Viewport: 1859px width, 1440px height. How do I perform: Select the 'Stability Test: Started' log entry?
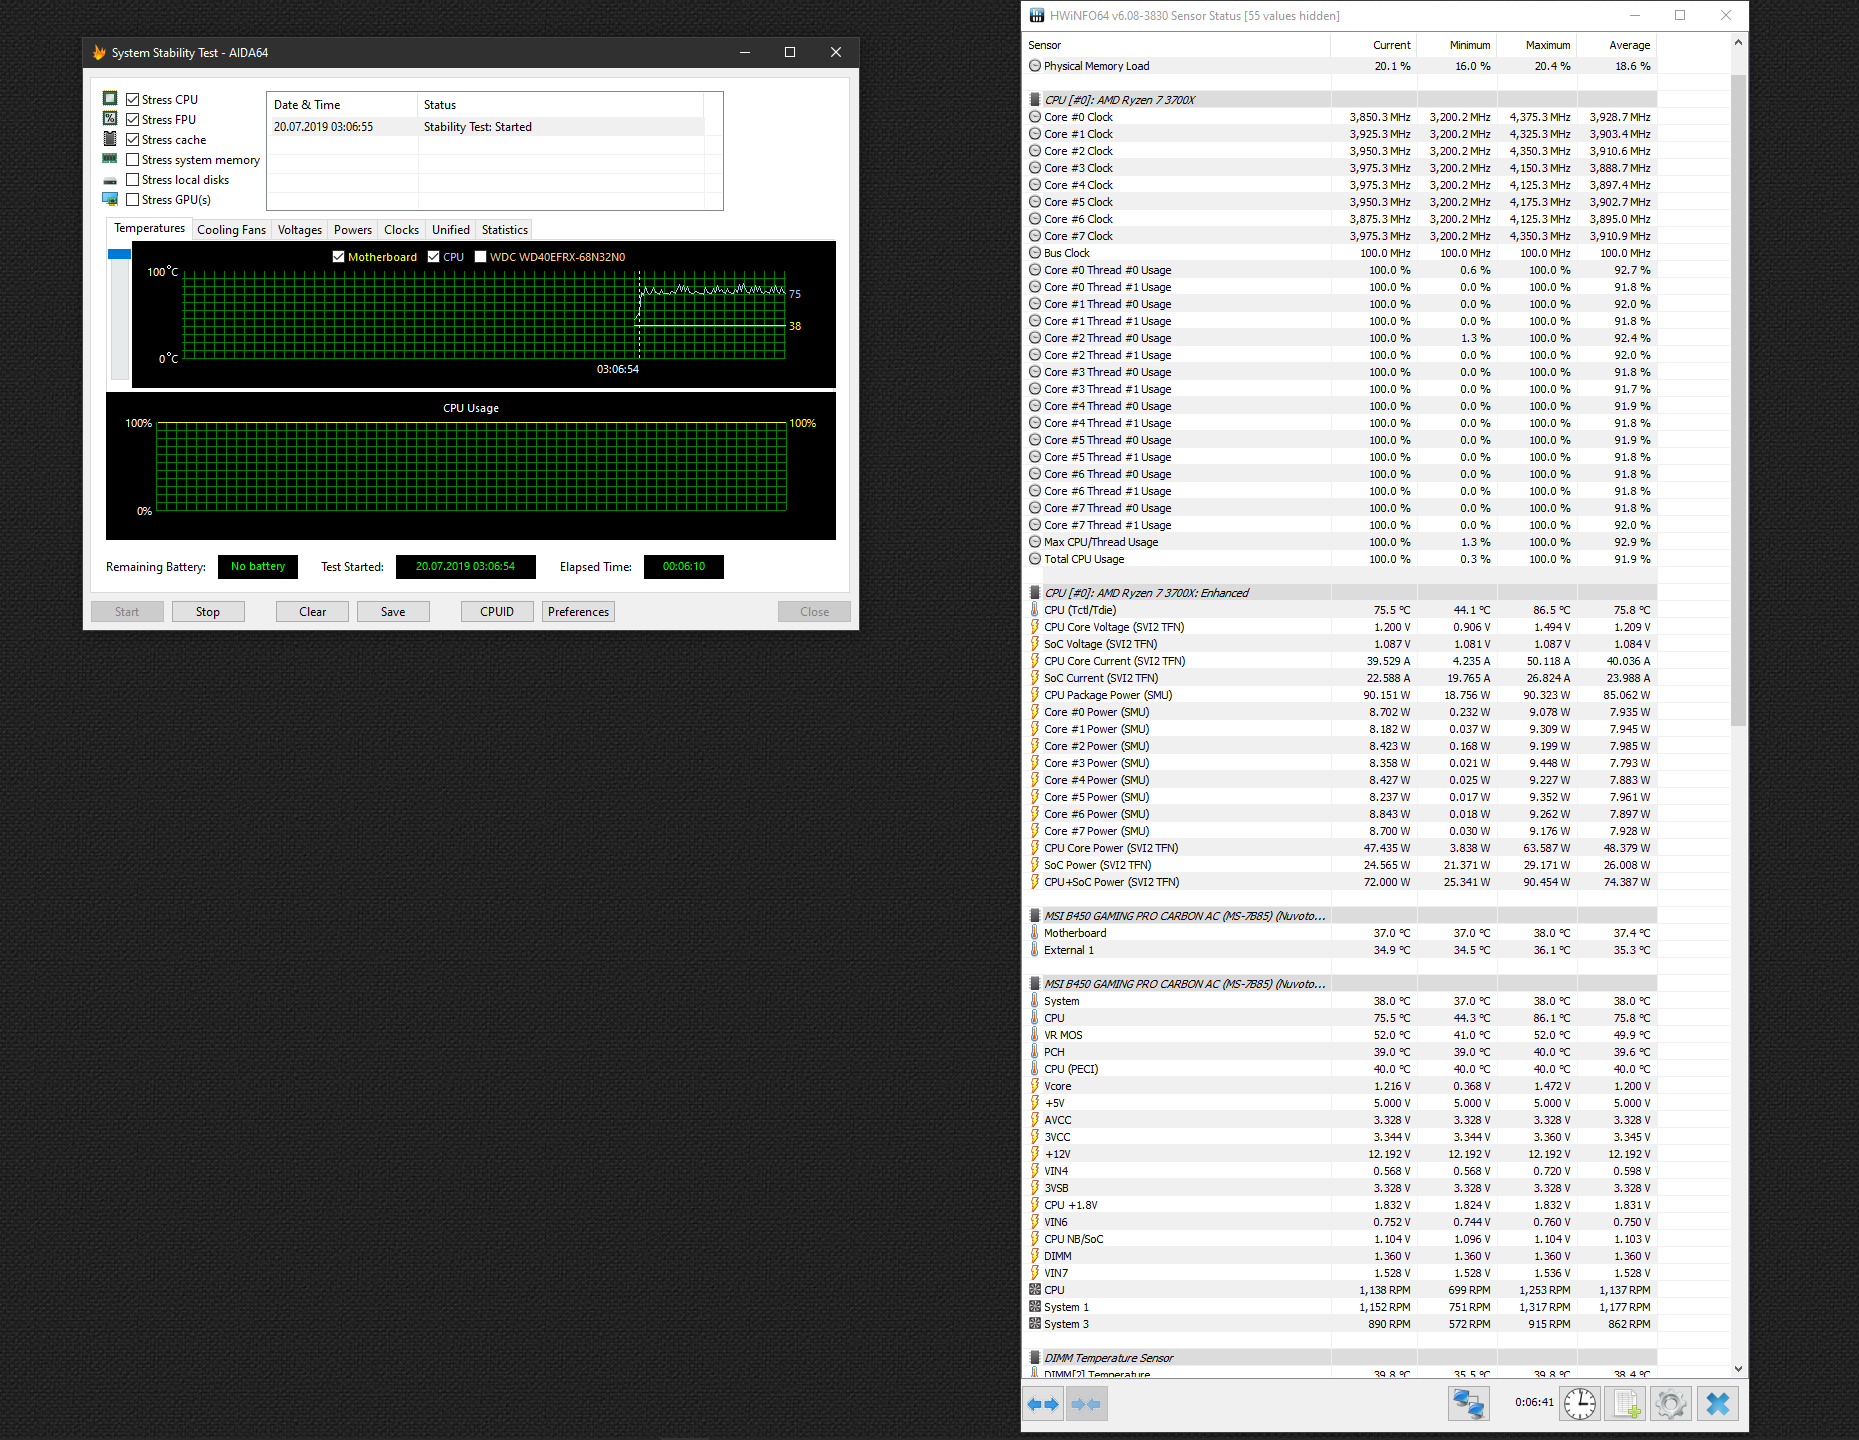(x=486, y=127)
